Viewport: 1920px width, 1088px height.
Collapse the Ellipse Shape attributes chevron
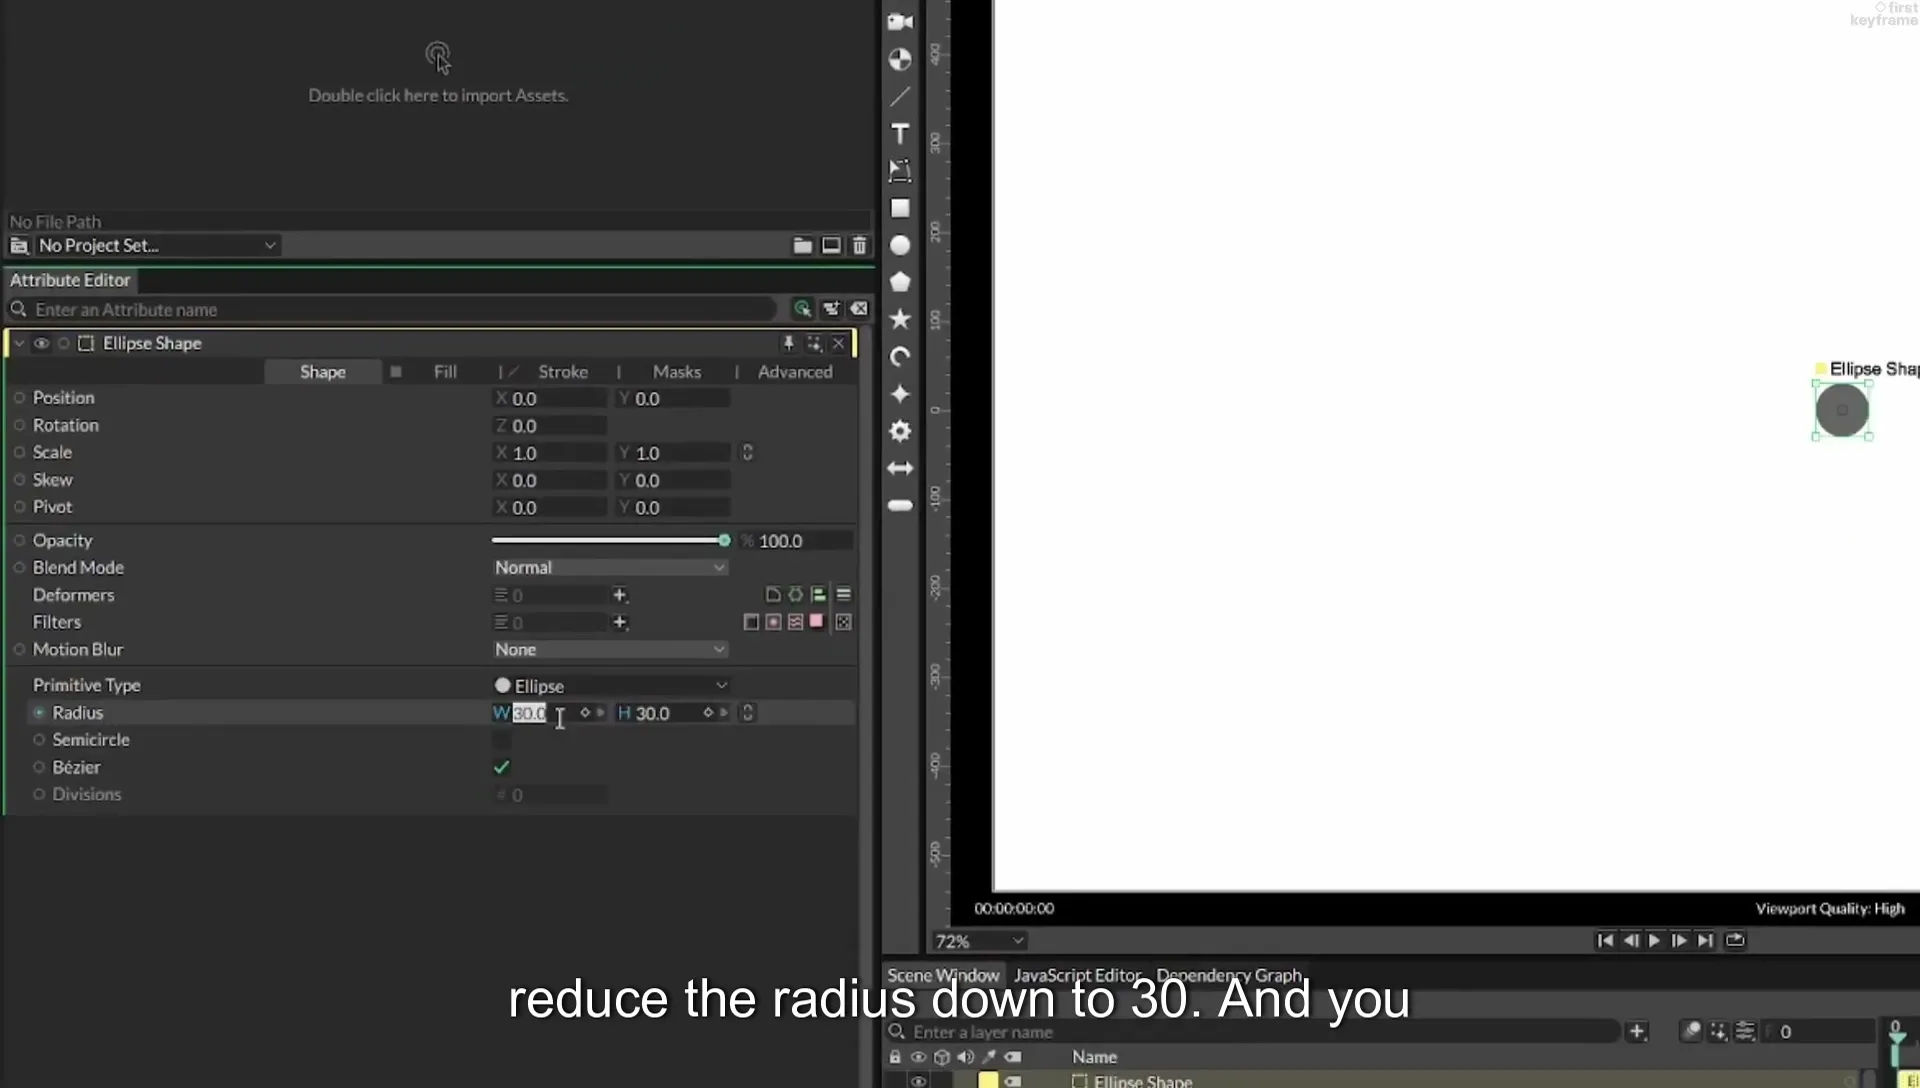pyautogui.click(x=19, y=343)
